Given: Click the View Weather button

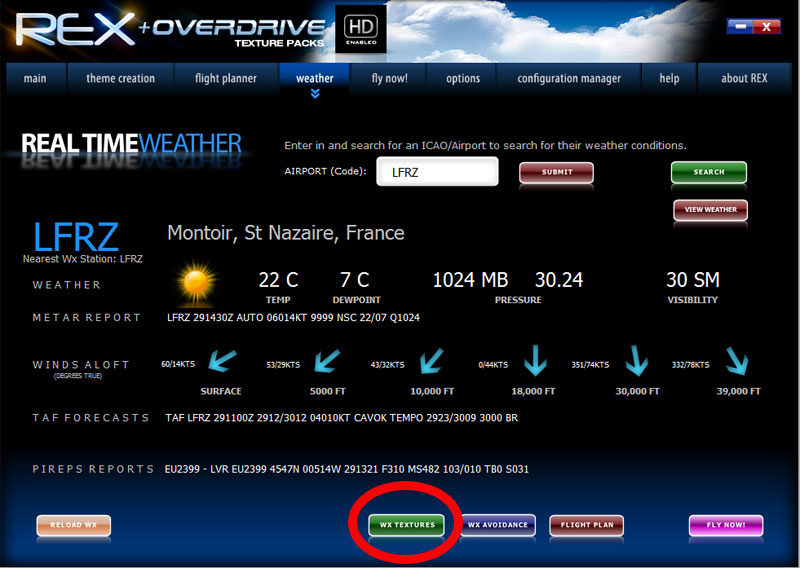Looking at the screenshot, I should coord(710,210).
